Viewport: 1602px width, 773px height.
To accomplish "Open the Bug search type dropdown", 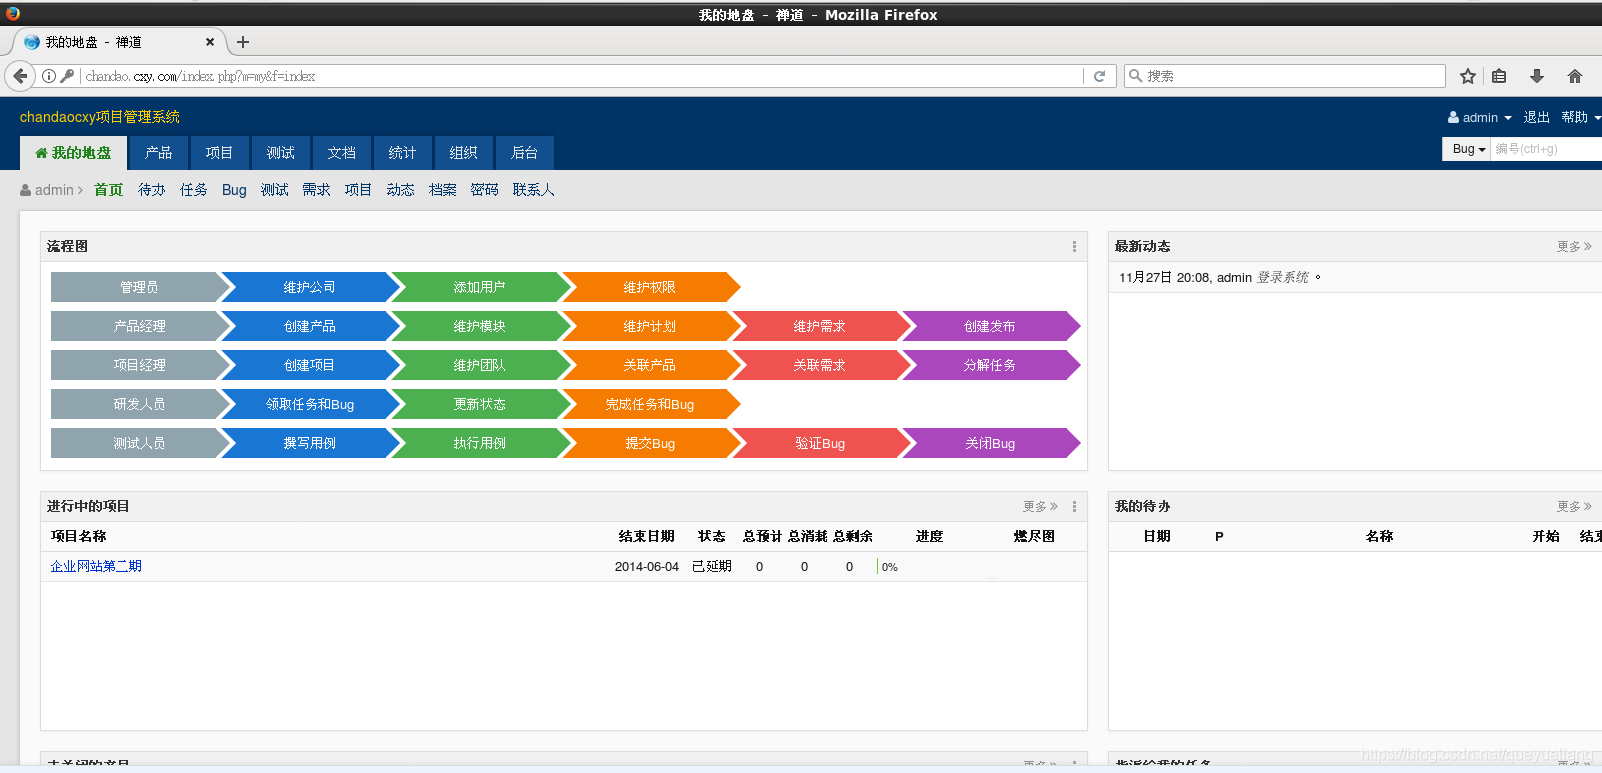I will pyautogui.click(x=1467, y=149).
